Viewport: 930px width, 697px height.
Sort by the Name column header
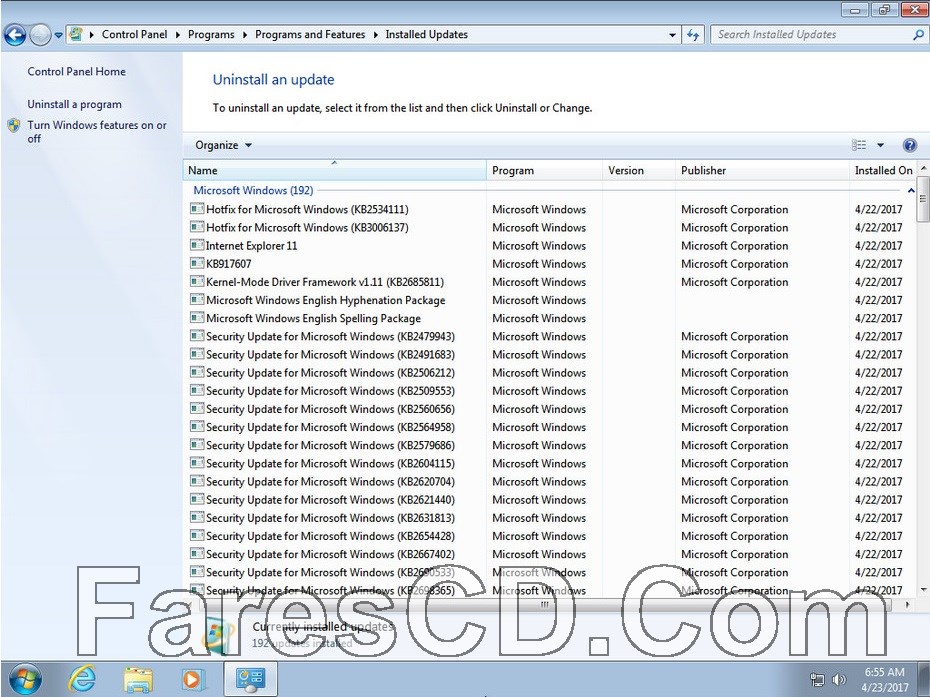pyautogui.click(x=335, y=170)
